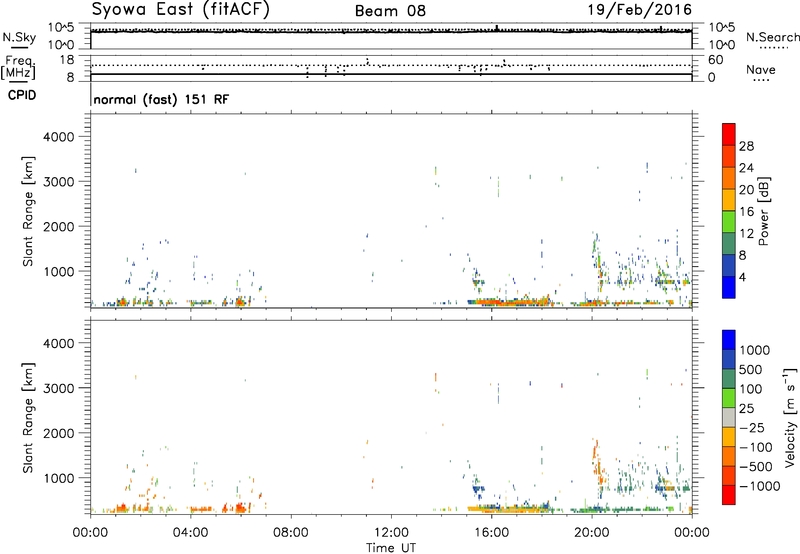The image size is (800, 554).
Task: Select the 'Beam 08' header label
Action: click(390, 11)
